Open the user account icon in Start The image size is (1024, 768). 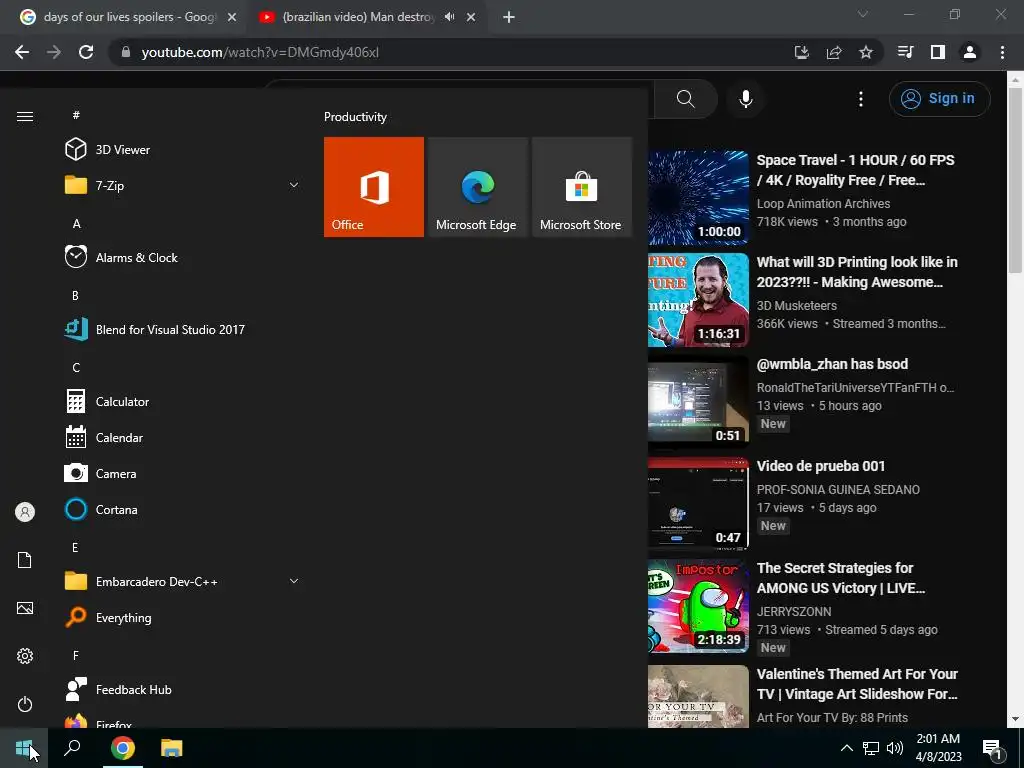[x=25, y=512]
